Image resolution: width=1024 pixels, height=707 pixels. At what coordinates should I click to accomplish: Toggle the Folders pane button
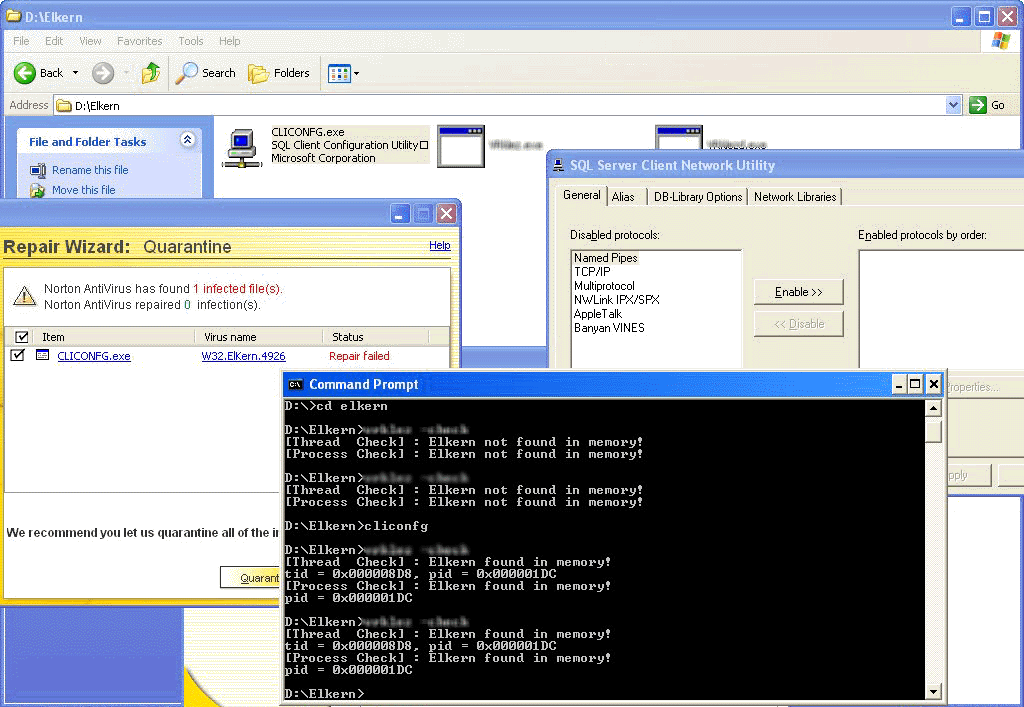tap(279, 73)
